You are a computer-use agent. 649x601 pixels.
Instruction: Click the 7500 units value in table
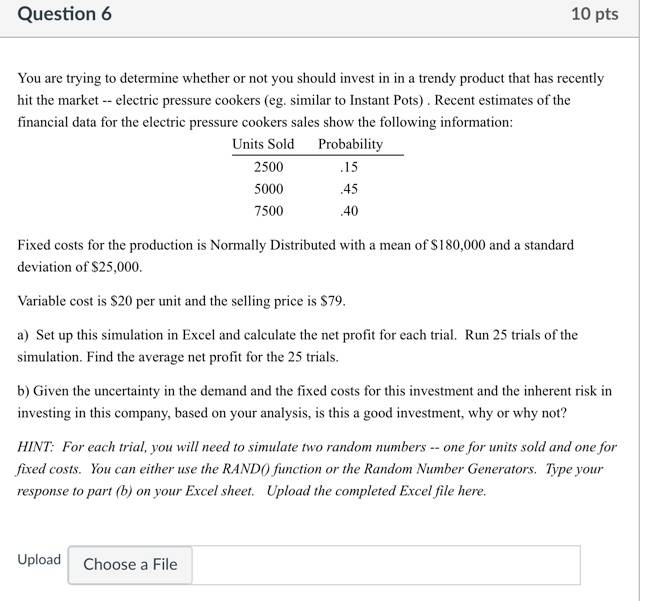(x=269, y=211)
